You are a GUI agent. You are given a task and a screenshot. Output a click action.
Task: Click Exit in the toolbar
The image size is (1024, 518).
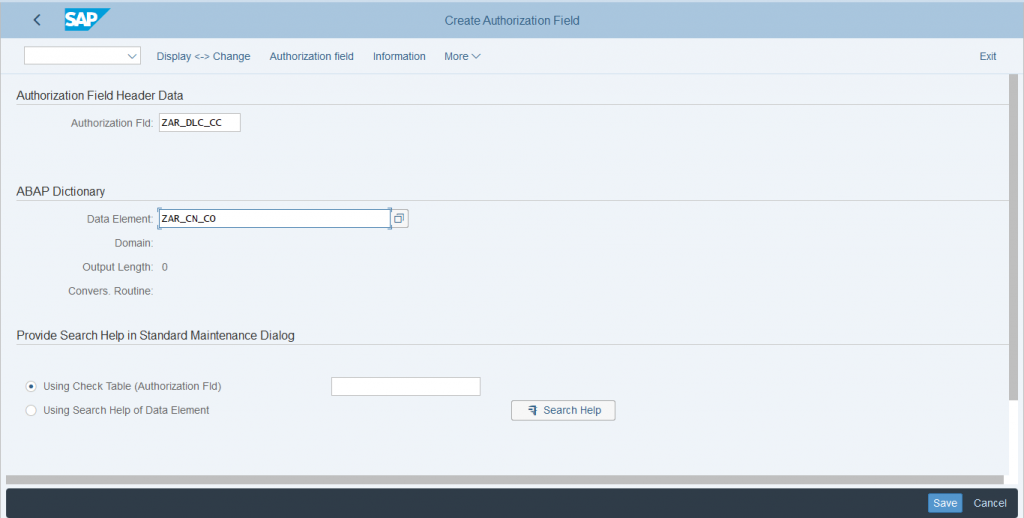pos(987,56)
